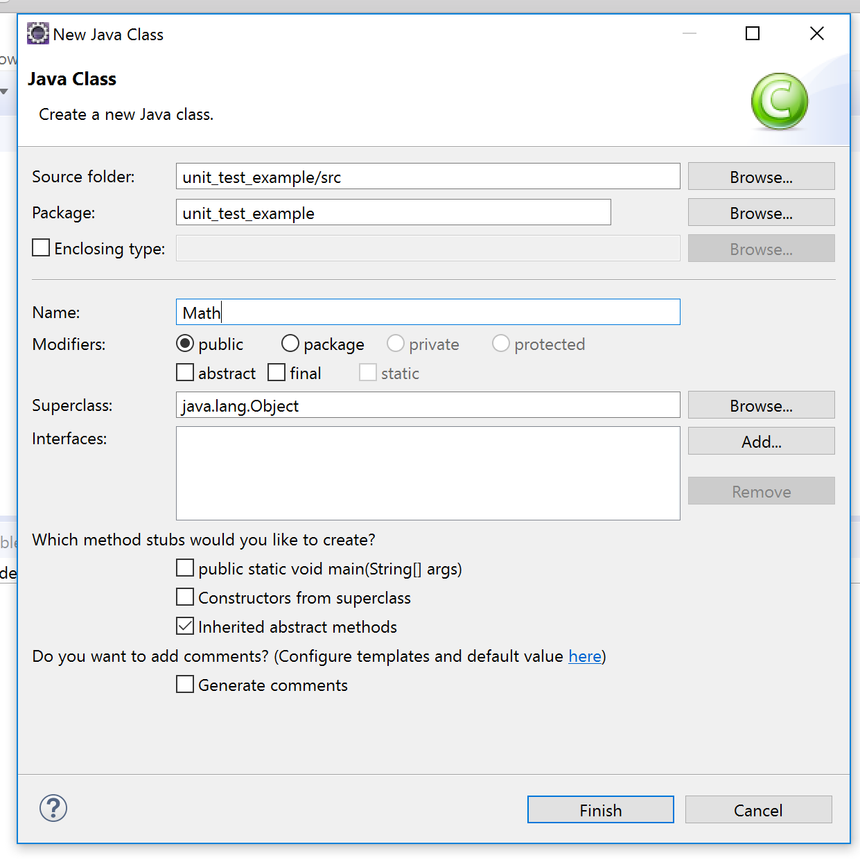Viewport: 860px width, 860px height.
Task: Click the Name input field containing Math
Action: [427, 313]
